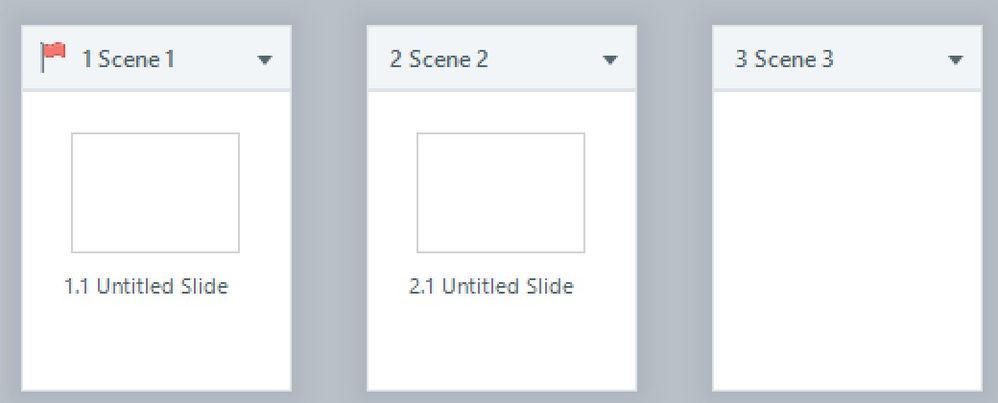
Task: Select the slide 1.1 thumbnail
Action: (x=155, y=192)
